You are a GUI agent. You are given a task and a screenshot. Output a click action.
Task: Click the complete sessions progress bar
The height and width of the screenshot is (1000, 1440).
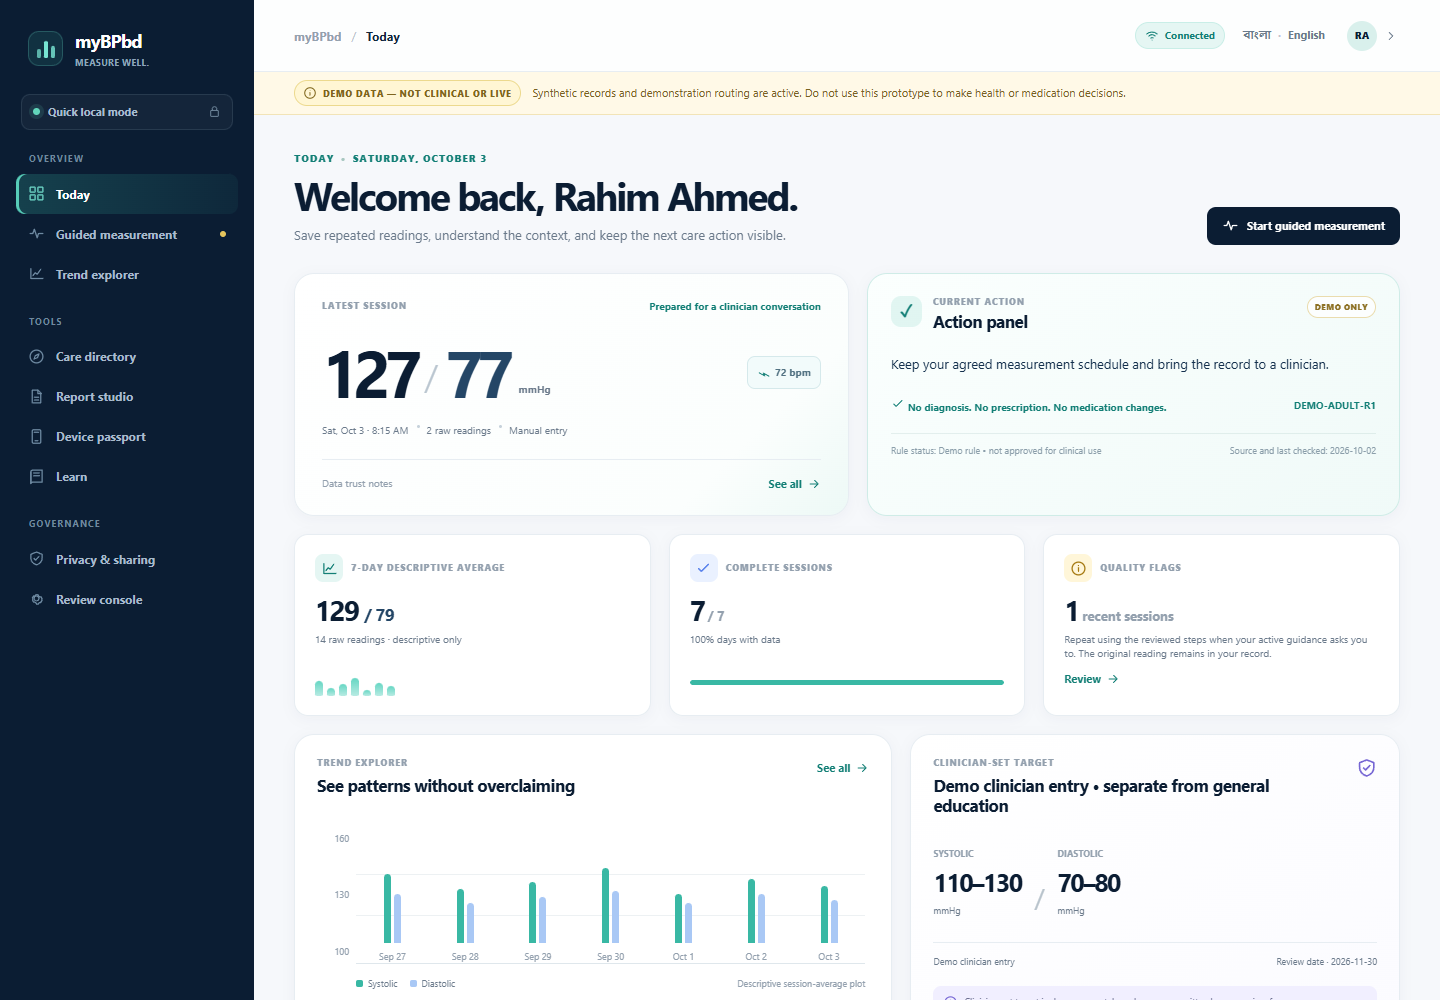847,682
